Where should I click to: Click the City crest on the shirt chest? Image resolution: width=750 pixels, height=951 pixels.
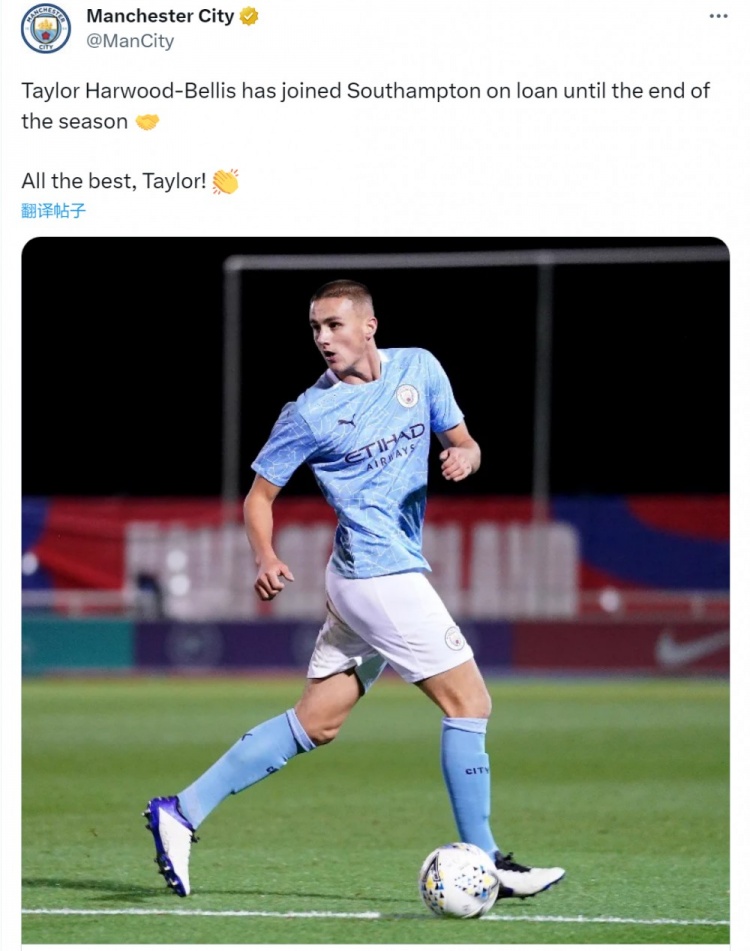(x=407, y=396)
